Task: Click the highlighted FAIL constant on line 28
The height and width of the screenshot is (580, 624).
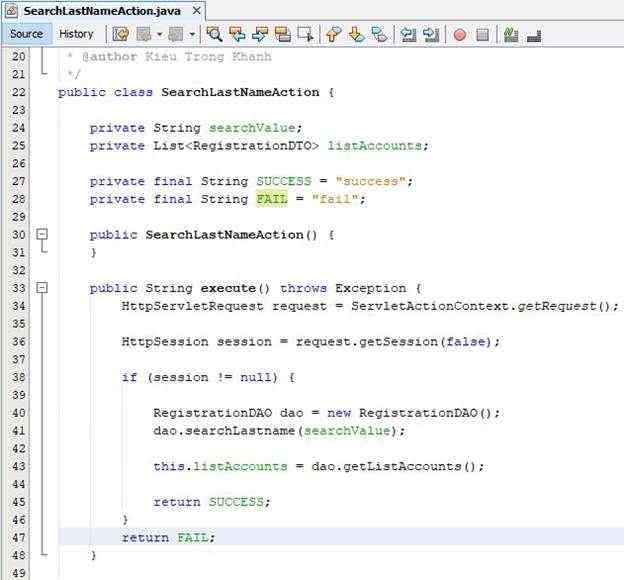Action: coord(272,199)
